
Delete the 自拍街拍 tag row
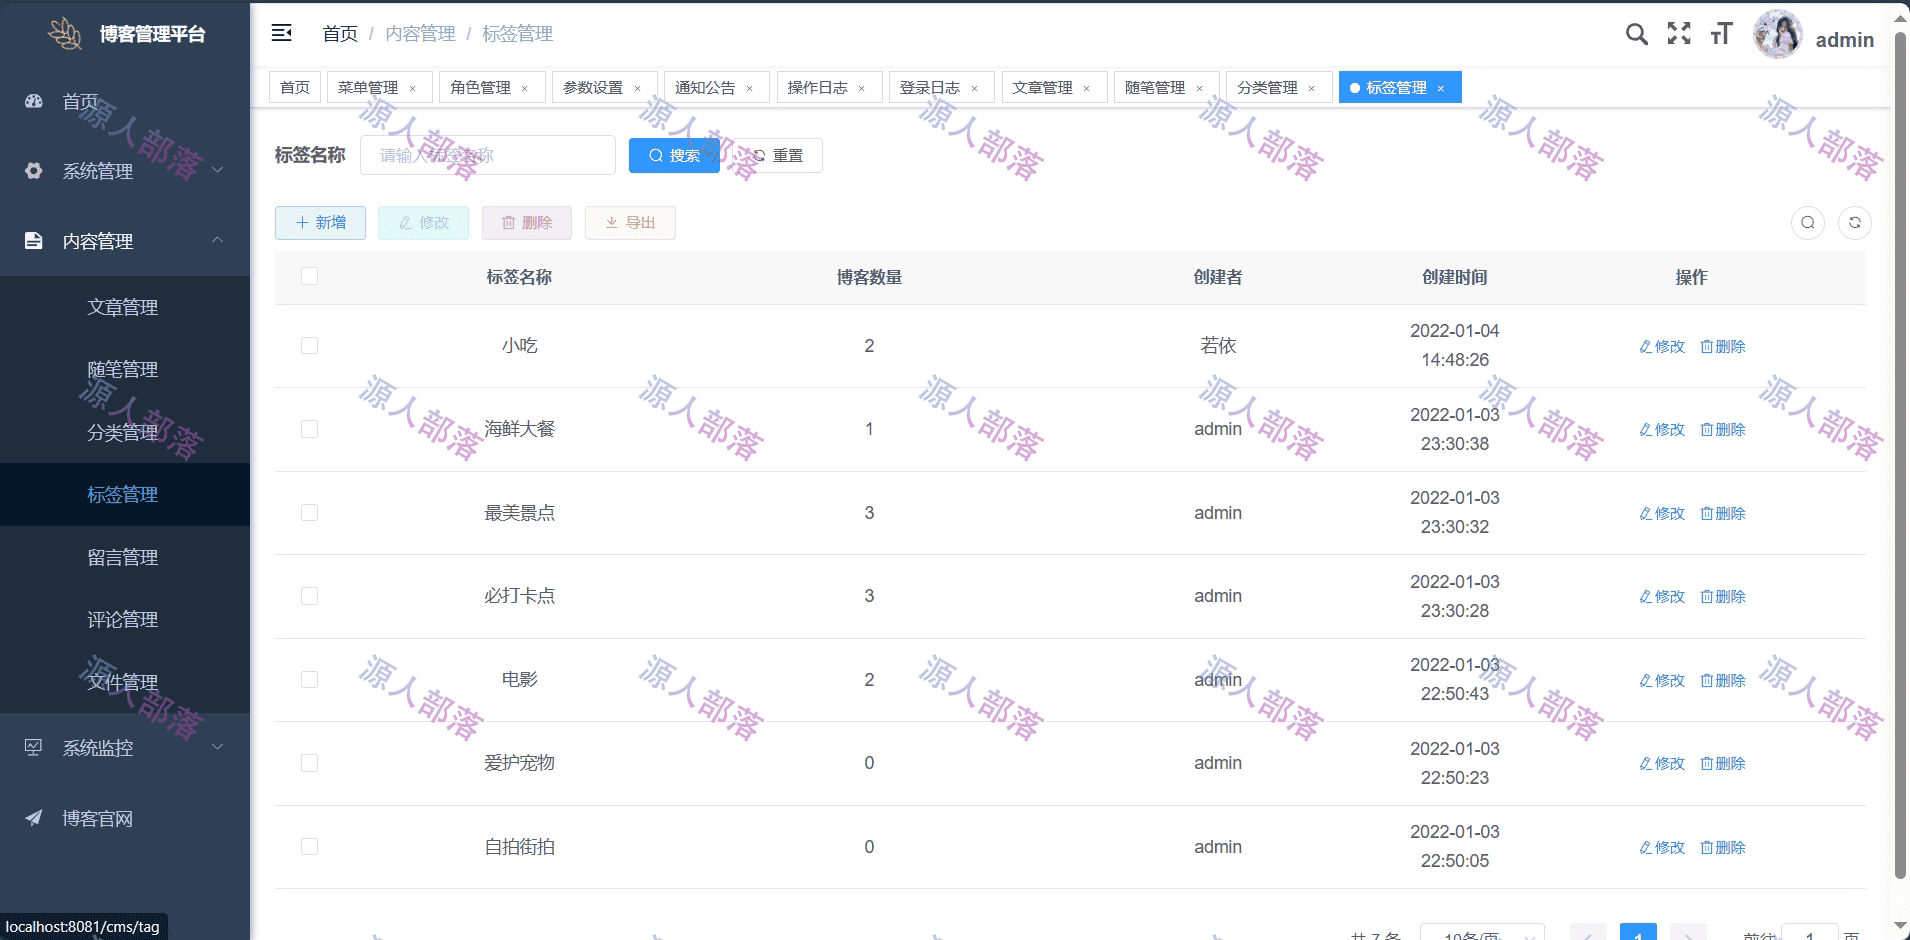pos(1723,847)
